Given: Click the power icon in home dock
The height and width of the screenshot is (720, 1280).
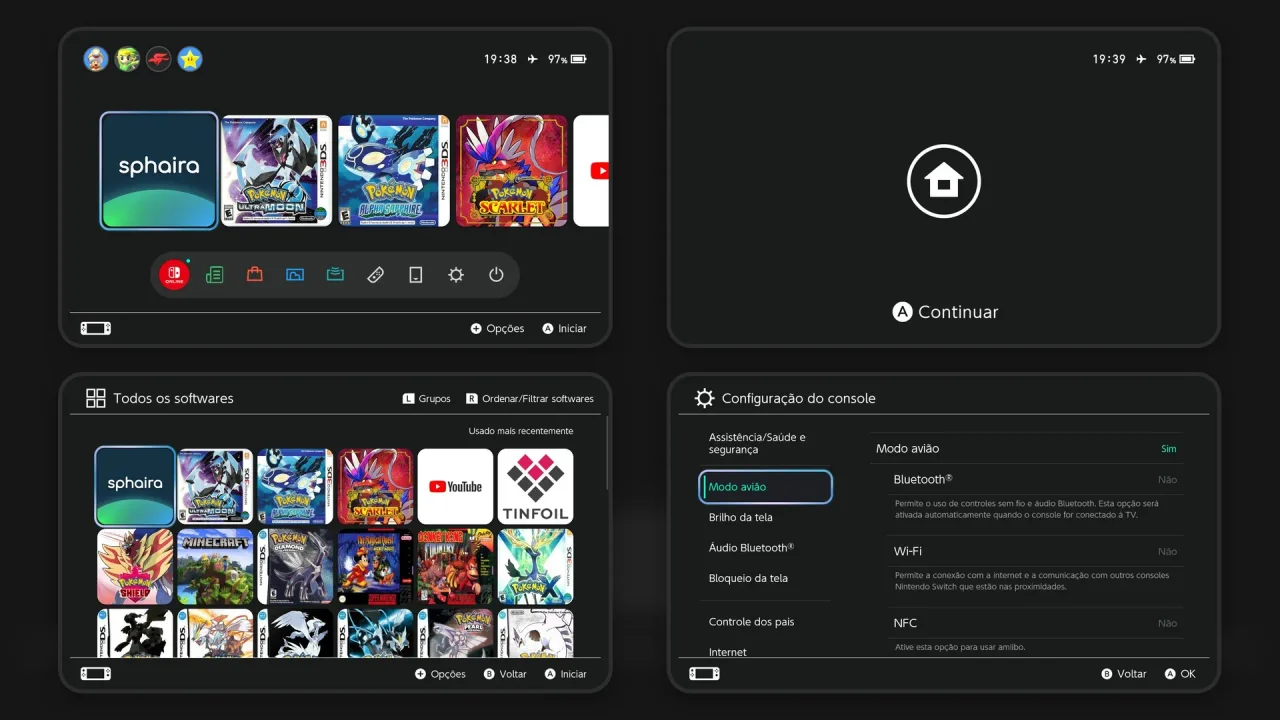Looking at the screenshot, I should (x=496, y=275).
